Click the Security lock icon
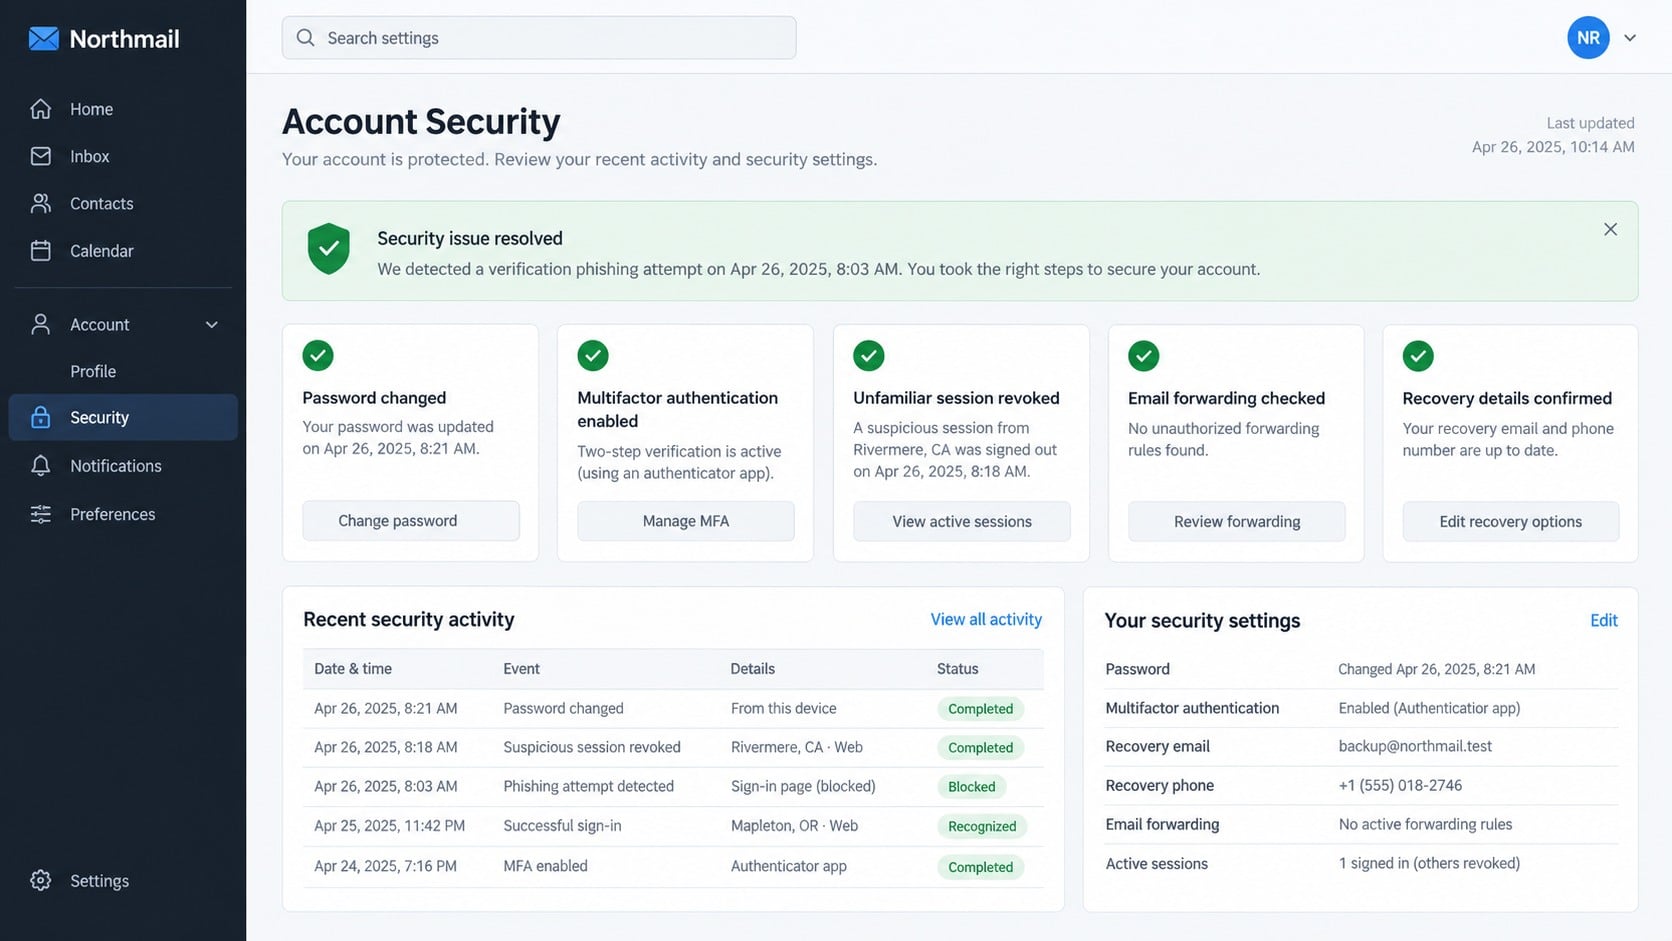The width and height of the screenshot is (1672, 941). (x=41, y=417)
